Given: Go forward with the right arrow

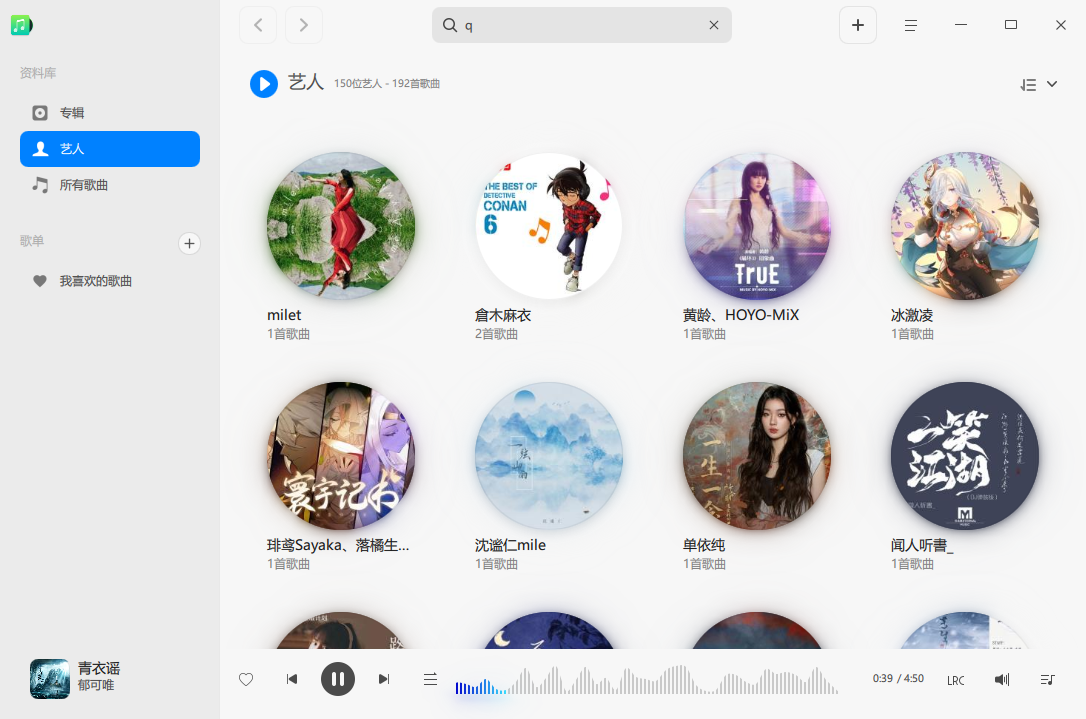Looking at the screenshot, I should [303, 25].
